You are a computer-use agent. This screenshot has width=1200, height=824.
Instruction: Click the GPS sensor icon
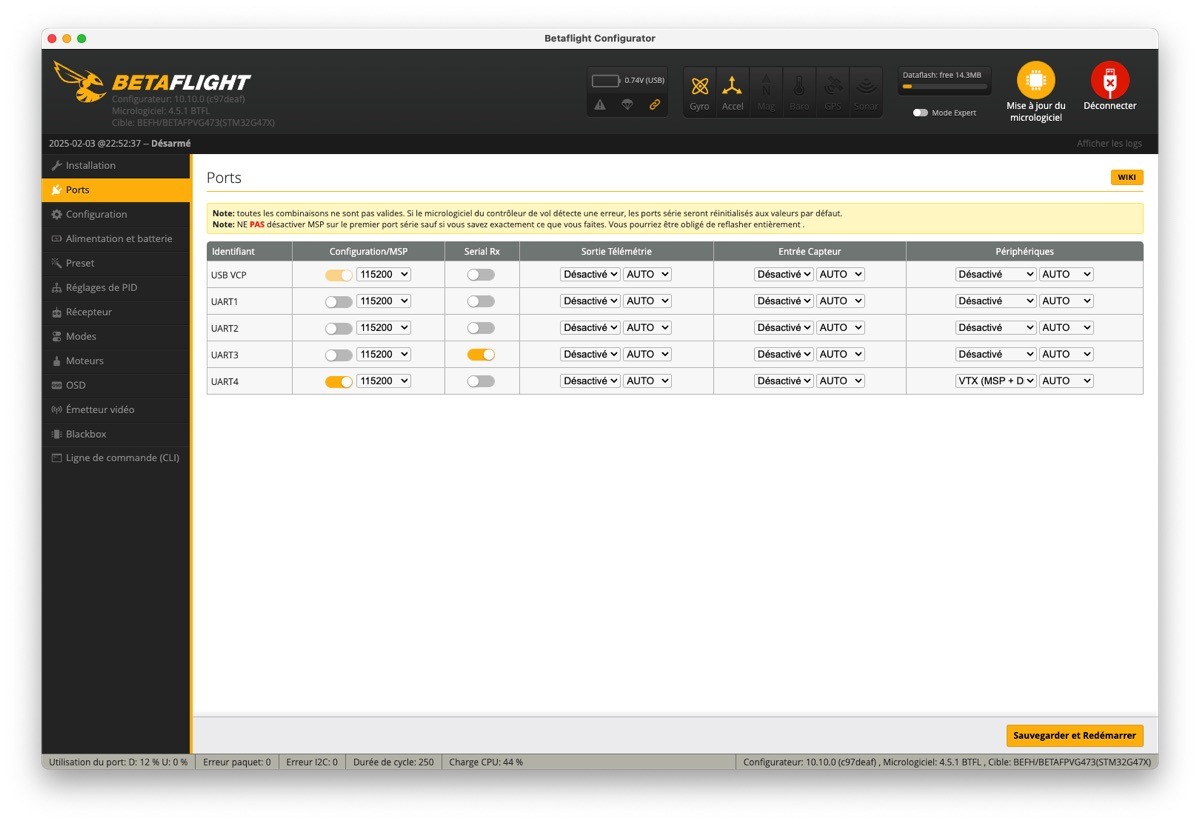832,86
